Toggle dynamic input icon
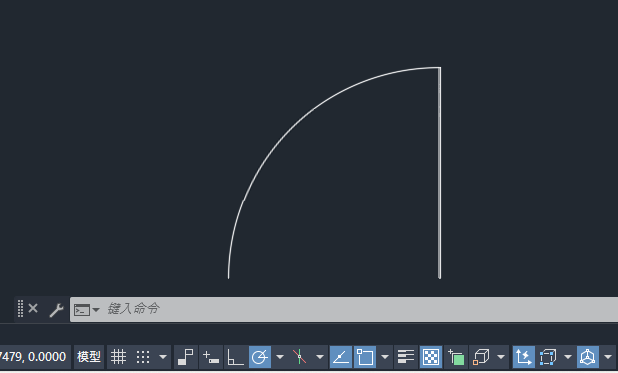This screenshot has width=618, height=373. pos(210,357)
